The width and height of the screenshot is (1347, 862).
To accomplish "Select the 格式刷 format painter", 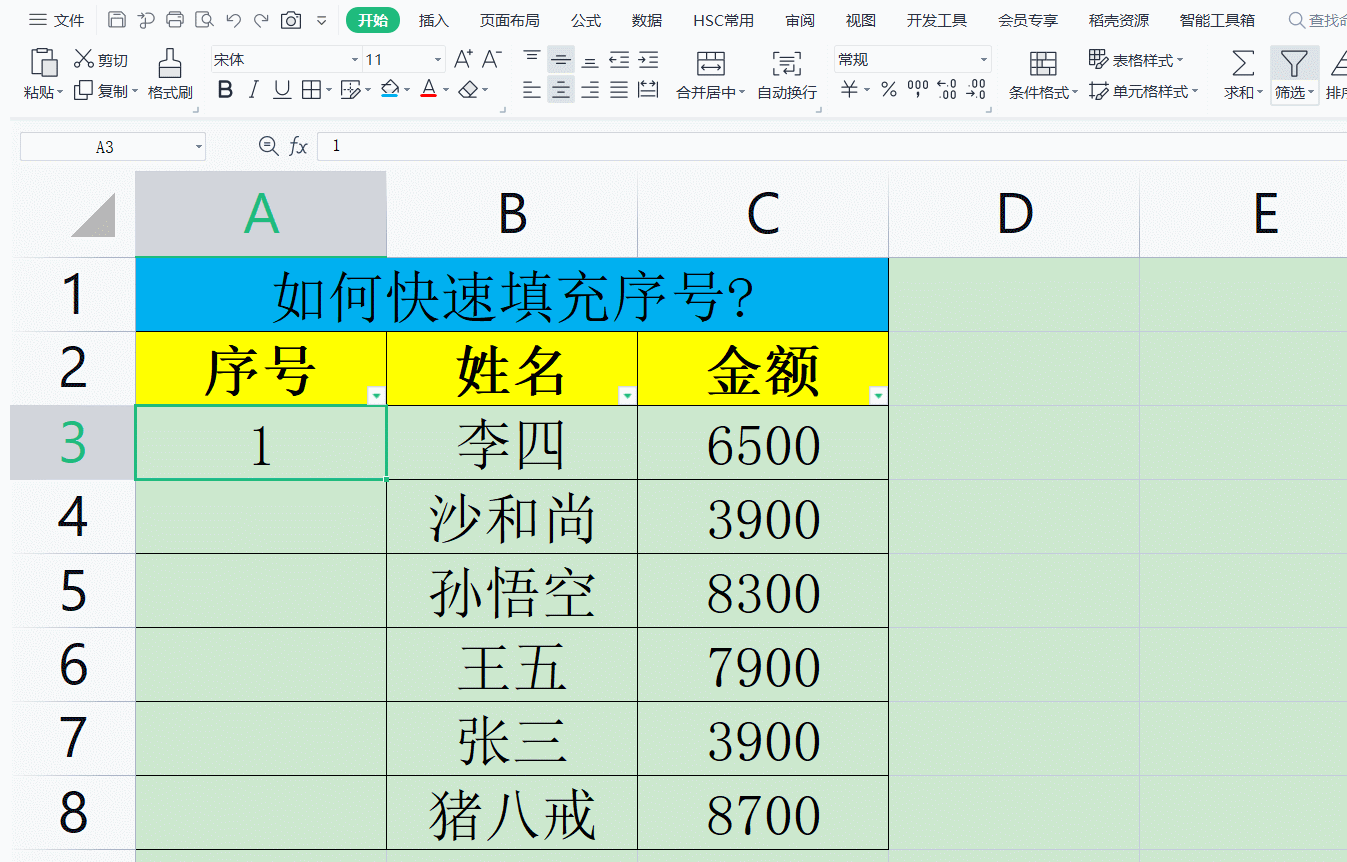I will [170, 75].
